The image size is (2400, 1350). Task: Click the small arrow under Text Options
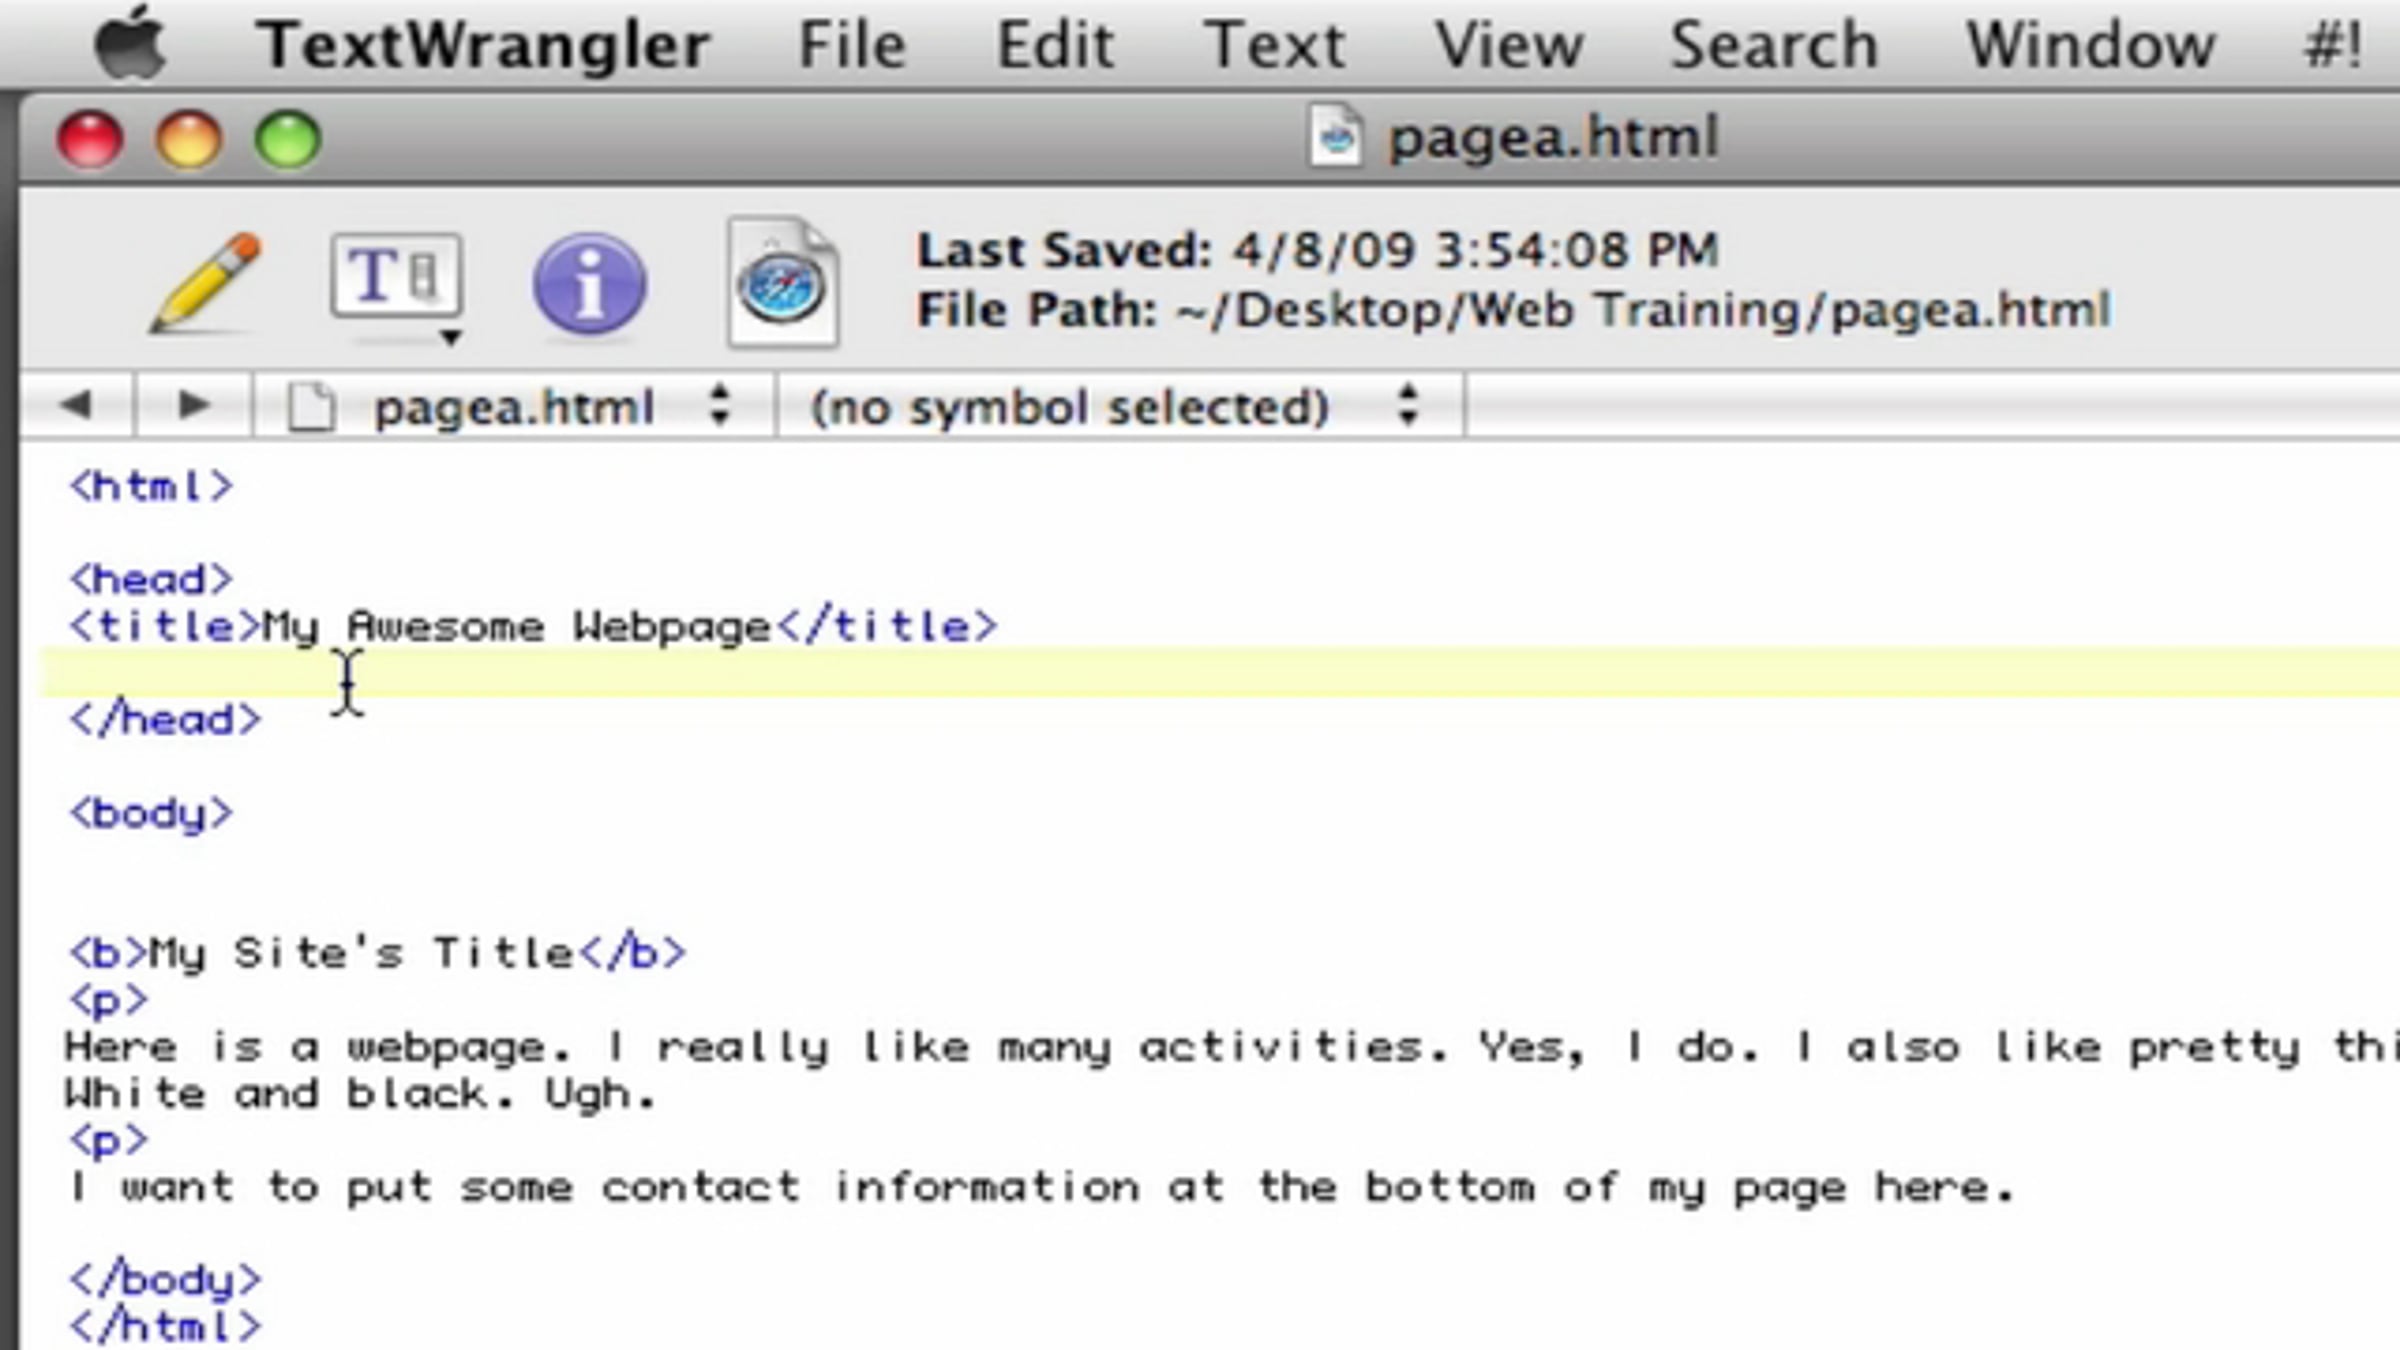click(451, 338)
